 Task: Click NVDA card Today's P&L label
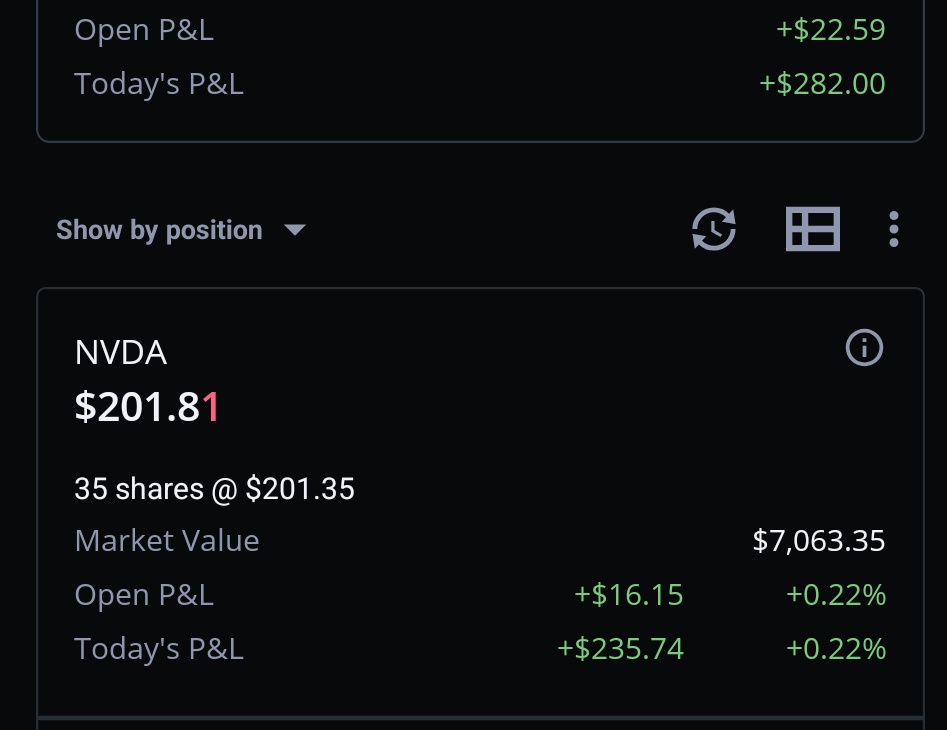coord(159,649)
